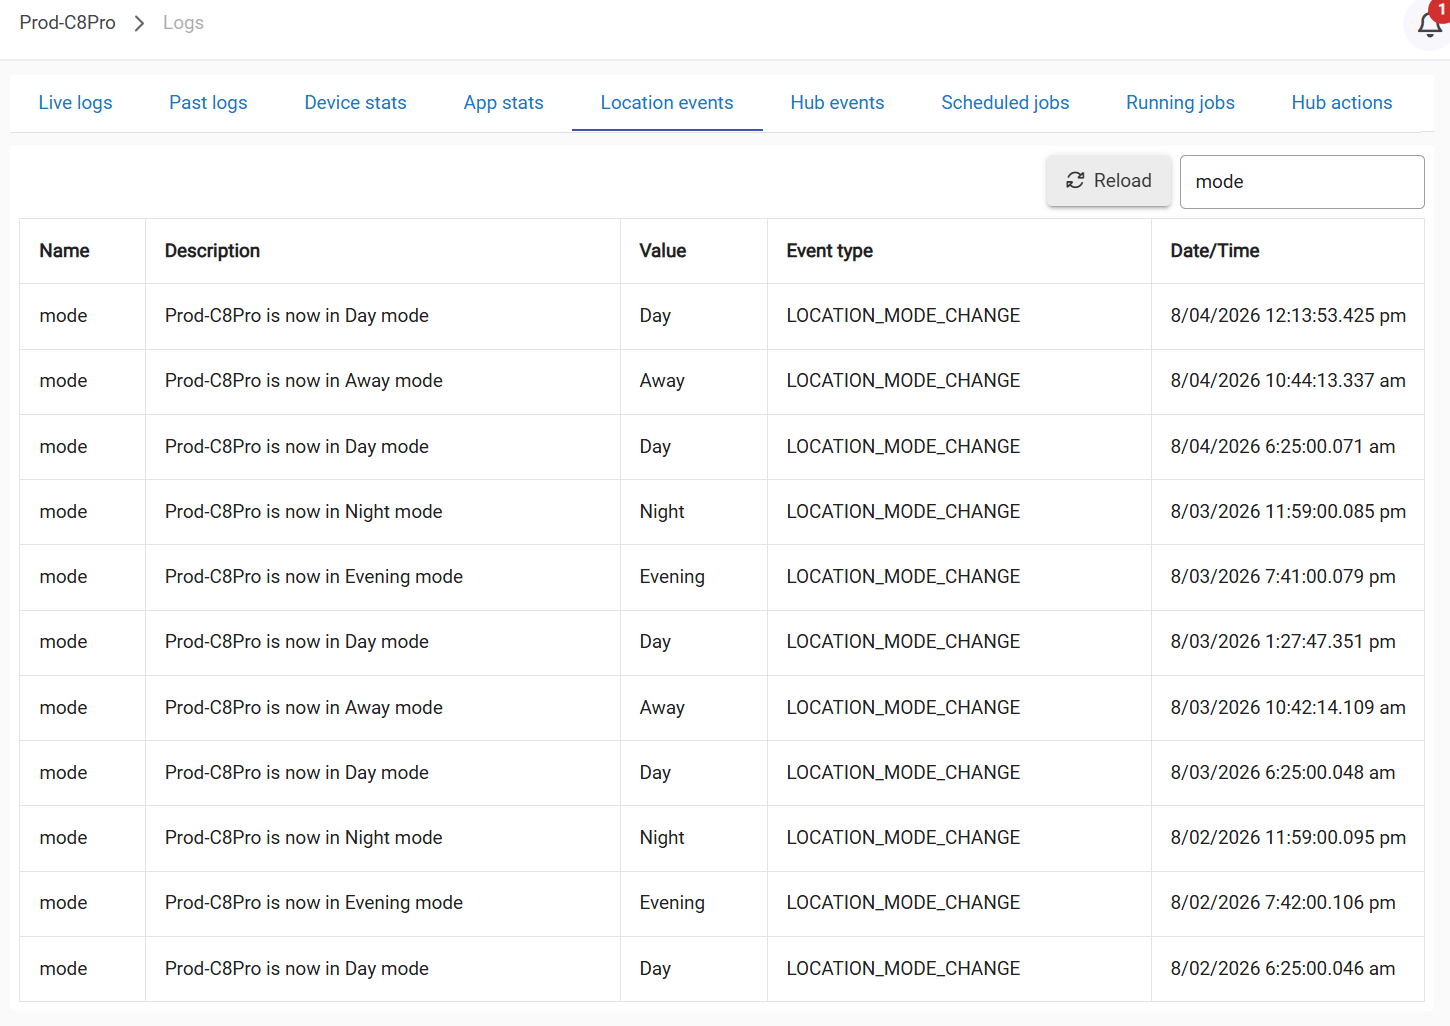1450x1026 pixels.
Task: Click description of the 12:13:53.425 pm event
Action: (297, 316)
